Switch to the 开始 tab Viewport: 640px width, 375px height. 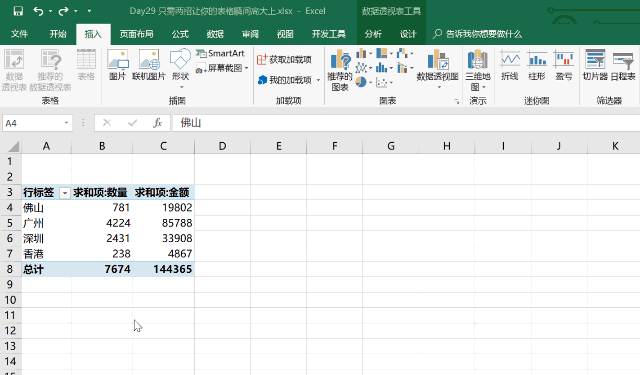pyautogui.click(x=58, y=34)
